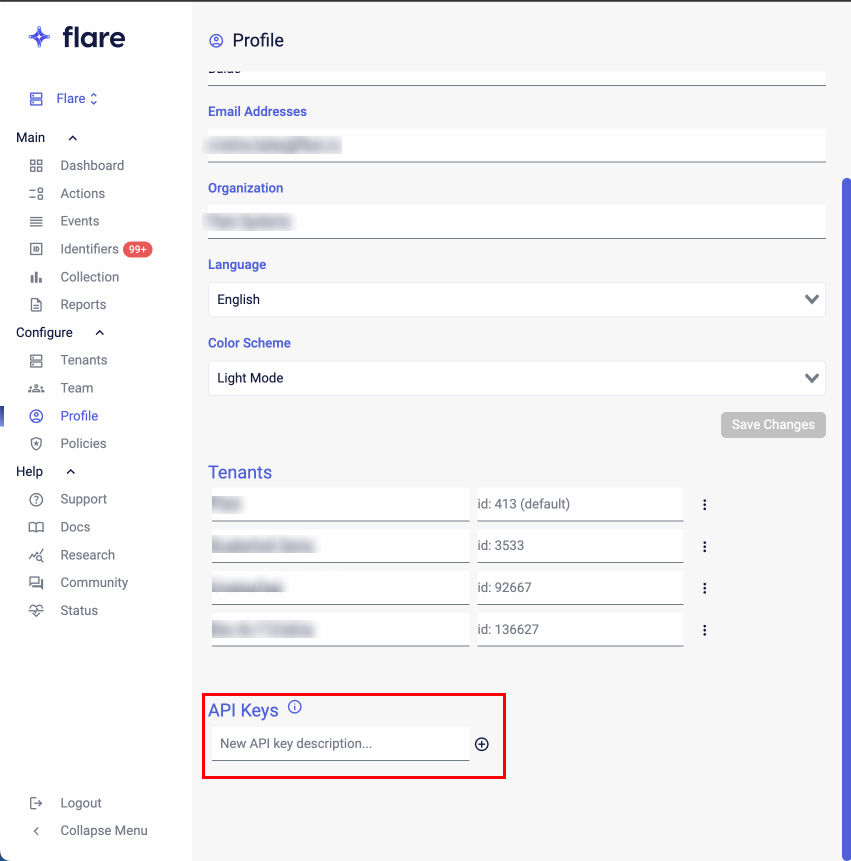Collapse the Help section
This screenshot has height=861, width=851.
tap(70, 472)
